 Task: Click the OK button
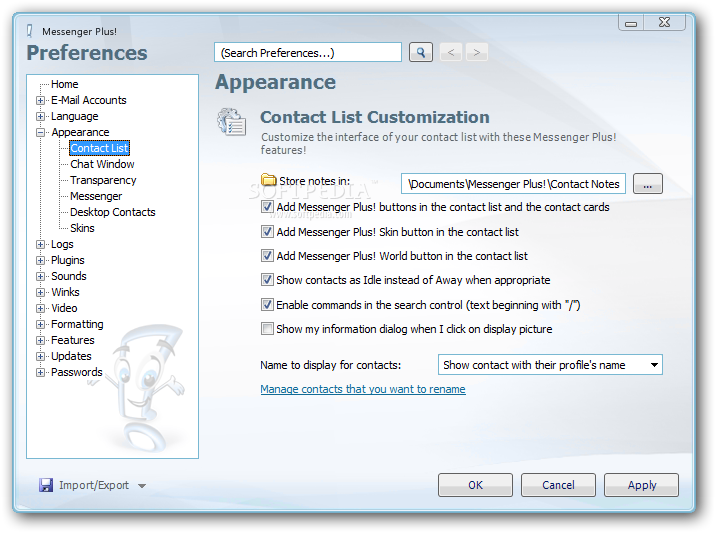tap(475, 485)
